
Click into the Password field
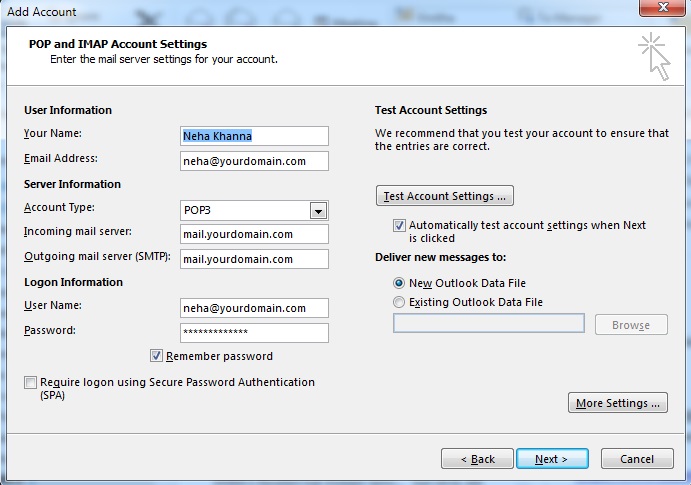pyautogui.click(x=254, y=333)
